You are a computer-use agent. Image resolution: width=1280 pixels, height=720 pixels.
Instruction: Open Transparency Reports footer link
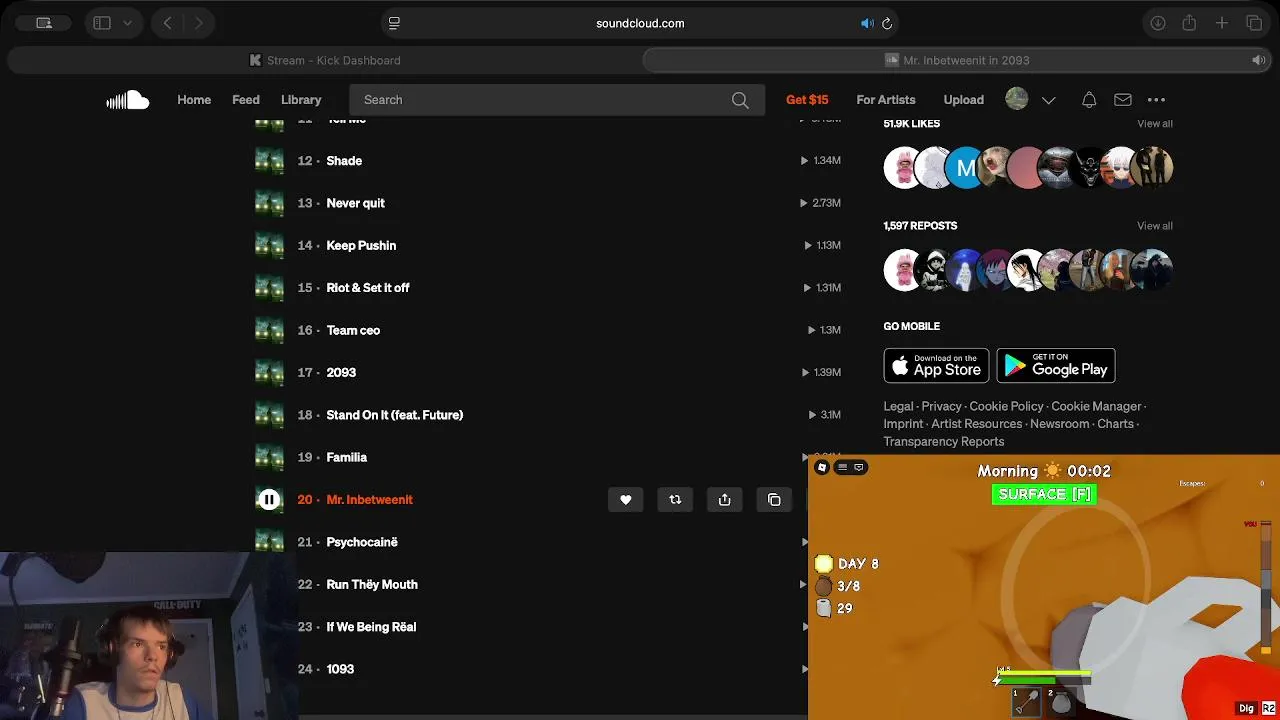click(x=944, y=442)
